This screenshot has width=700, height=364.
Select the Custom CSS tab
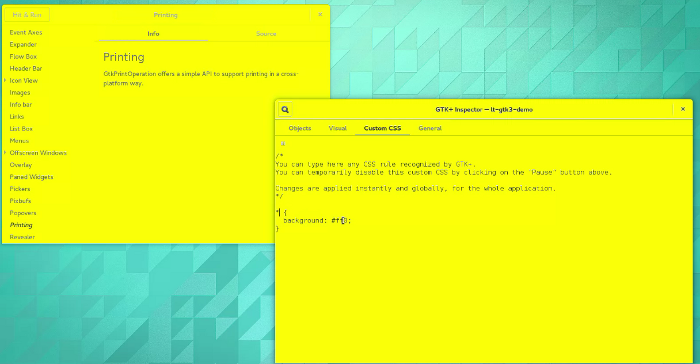coord(382,128)
